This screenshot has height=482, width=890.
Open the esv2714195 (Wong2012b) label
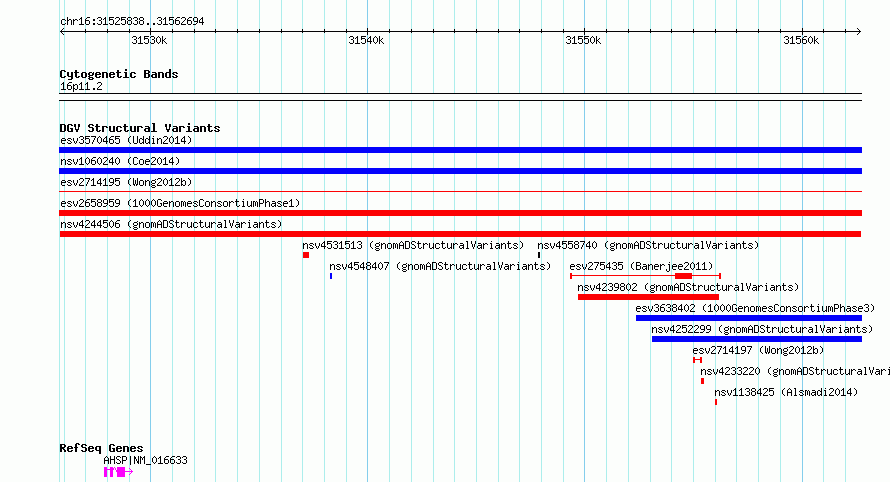[126, 182]
